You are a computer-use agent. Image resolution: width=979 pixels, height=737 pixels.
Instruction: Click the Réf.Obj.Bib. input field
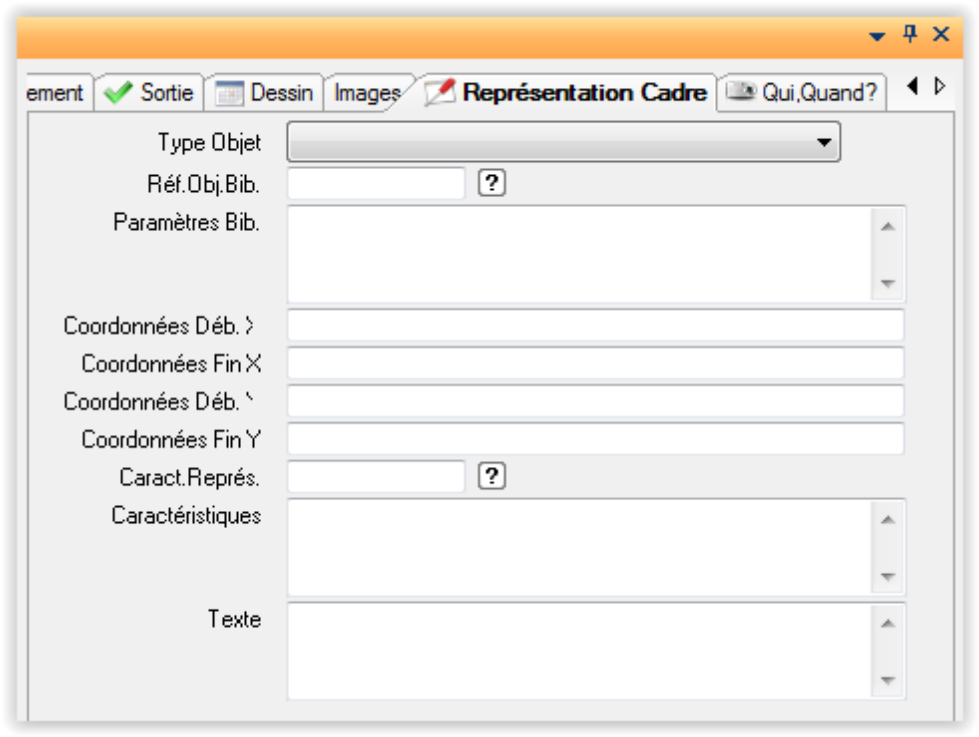[376, 183]
